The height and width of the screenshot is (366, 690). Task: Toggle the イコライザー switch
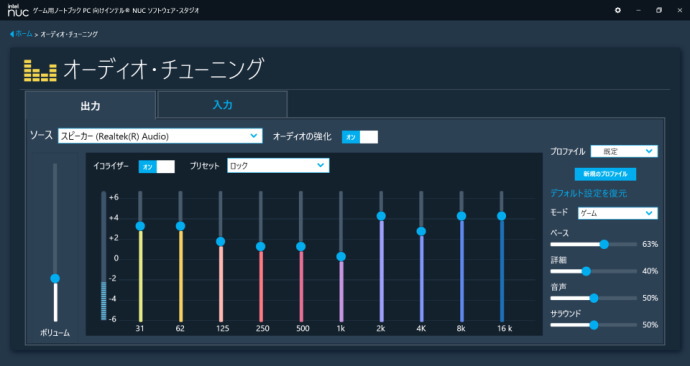pyautogui.click(x=157, y=167)
